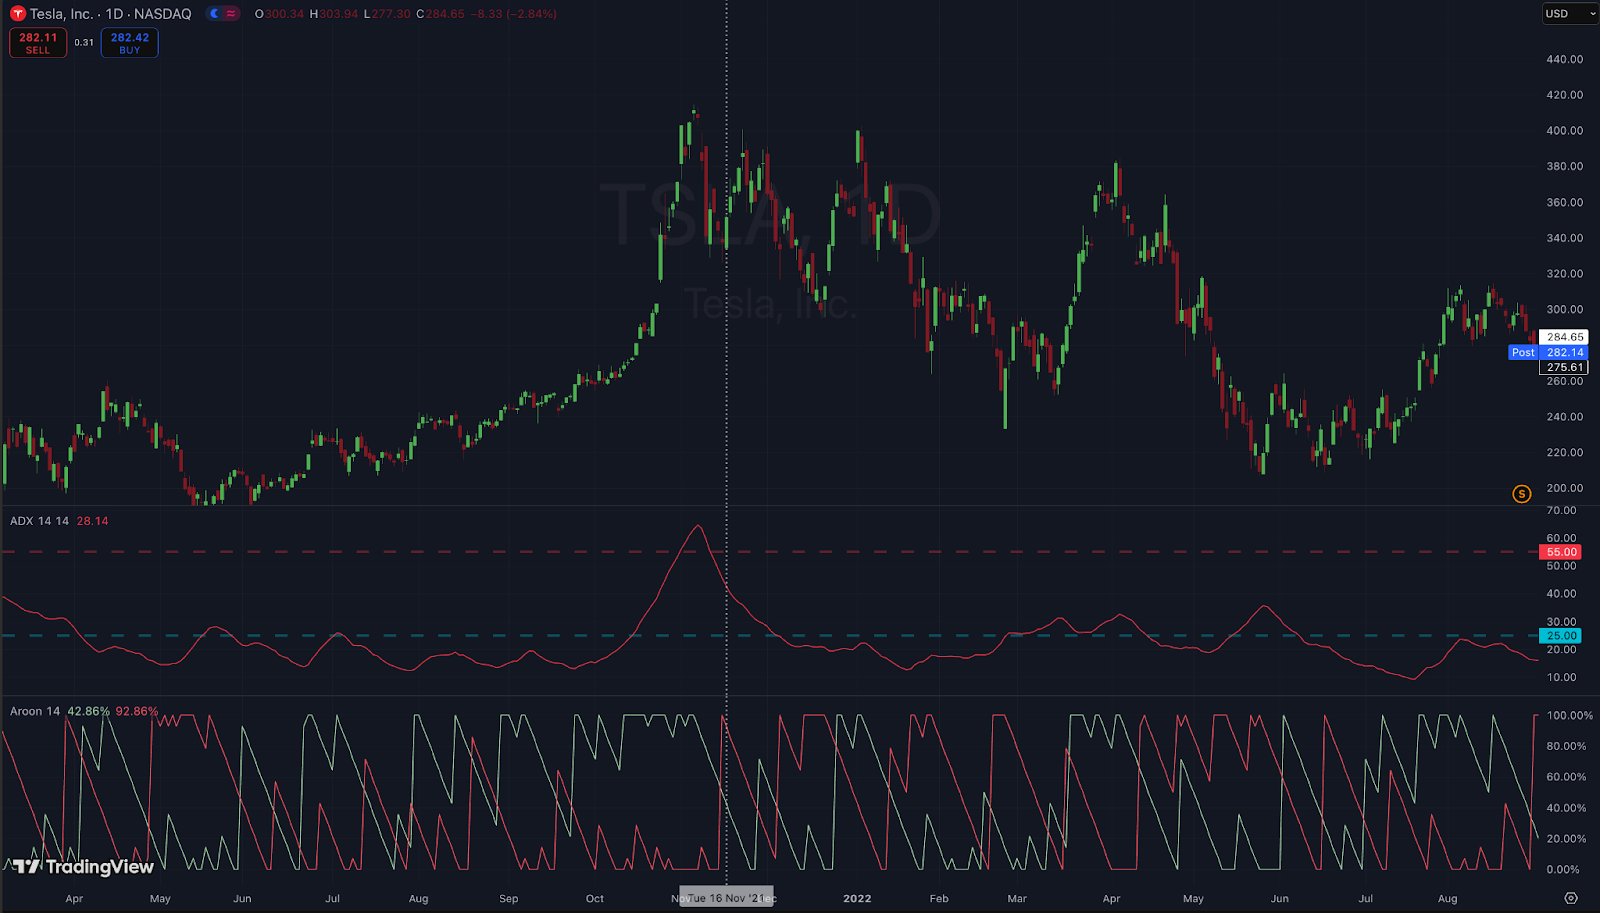Image resolution: width=1600 pixels, height=913 pixels.
Task: Click the closing price value C284.65
Action: 440,14
